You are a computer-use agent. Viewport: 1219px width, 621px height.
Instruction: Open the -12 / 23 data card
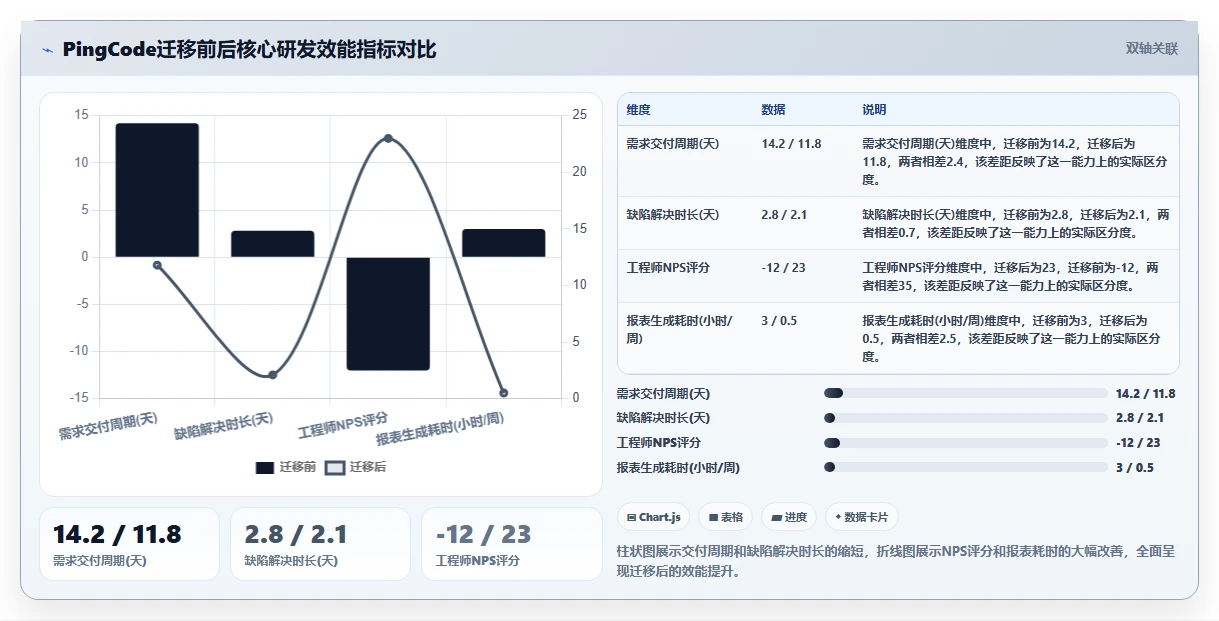click(512, 544)
